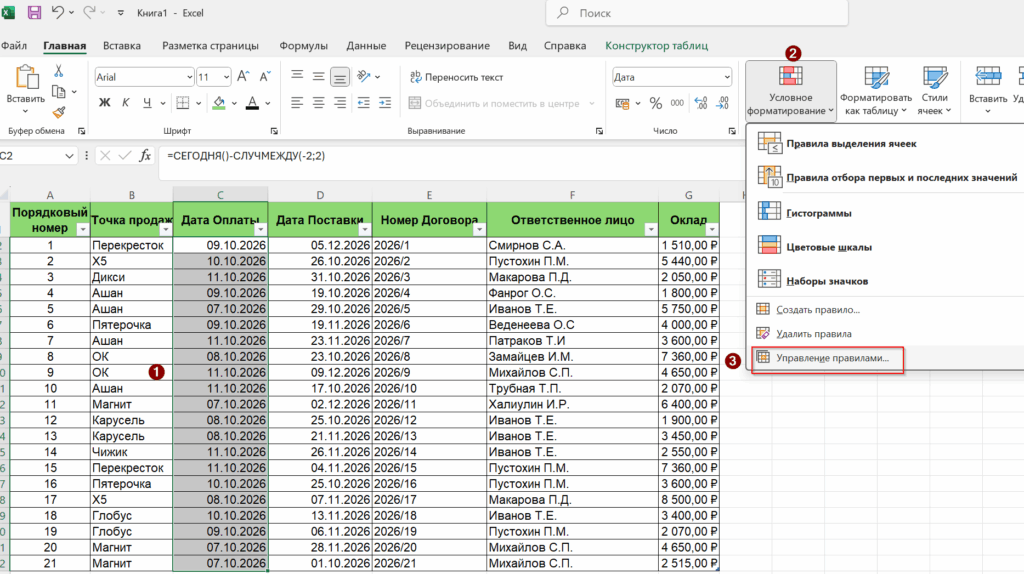The height and width of the screenshot is (574, 1024).
Task: Switch to the Вставка tab
Action: [121, 46]
